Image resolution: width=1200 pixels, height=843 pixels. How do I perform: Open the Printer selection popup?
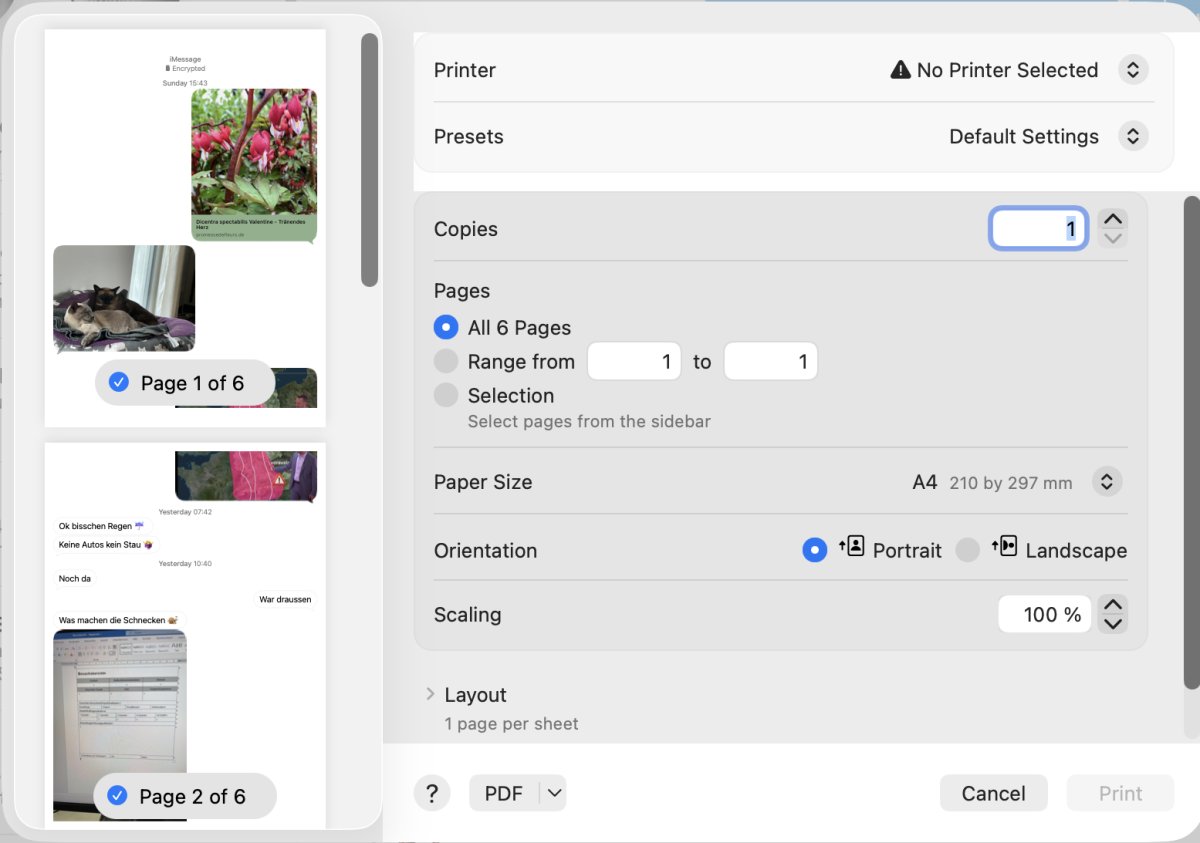pos(1133,70)
